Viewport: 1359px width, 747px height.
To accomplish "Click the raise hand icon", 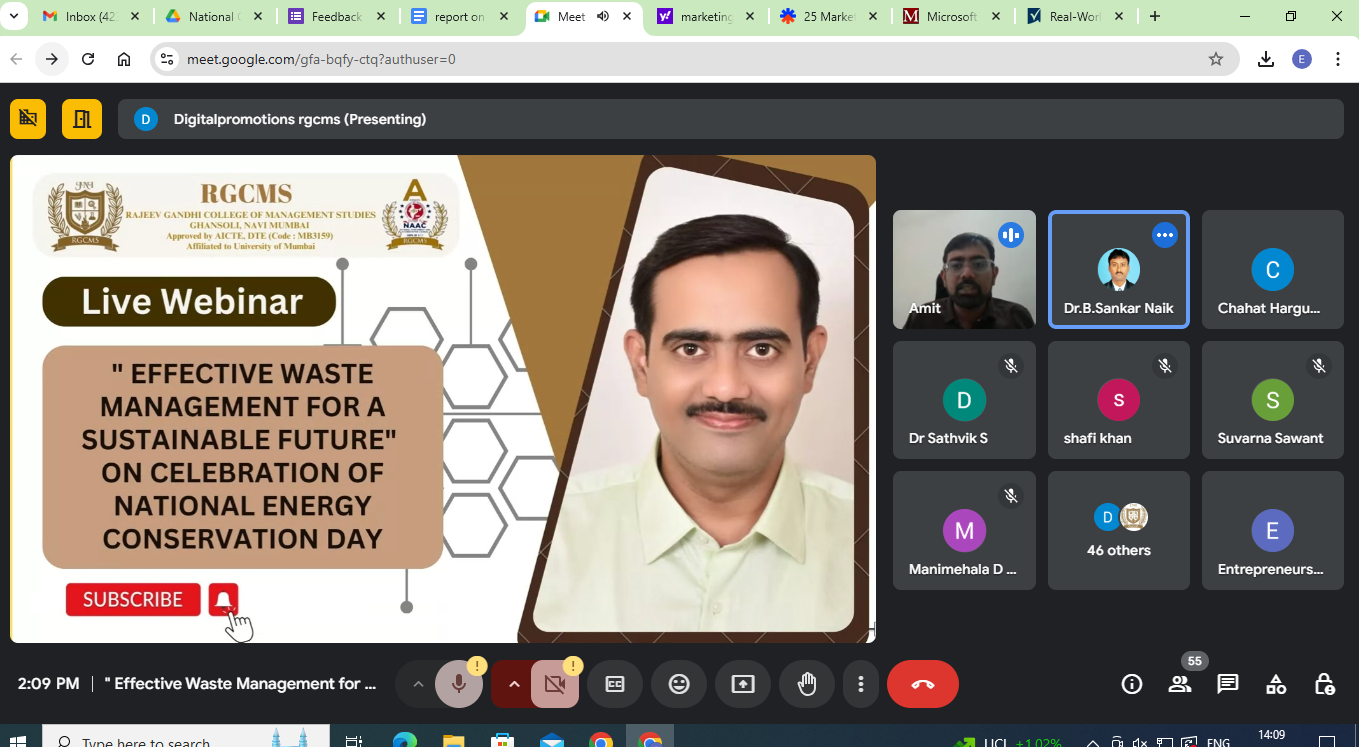I will 806,684.
